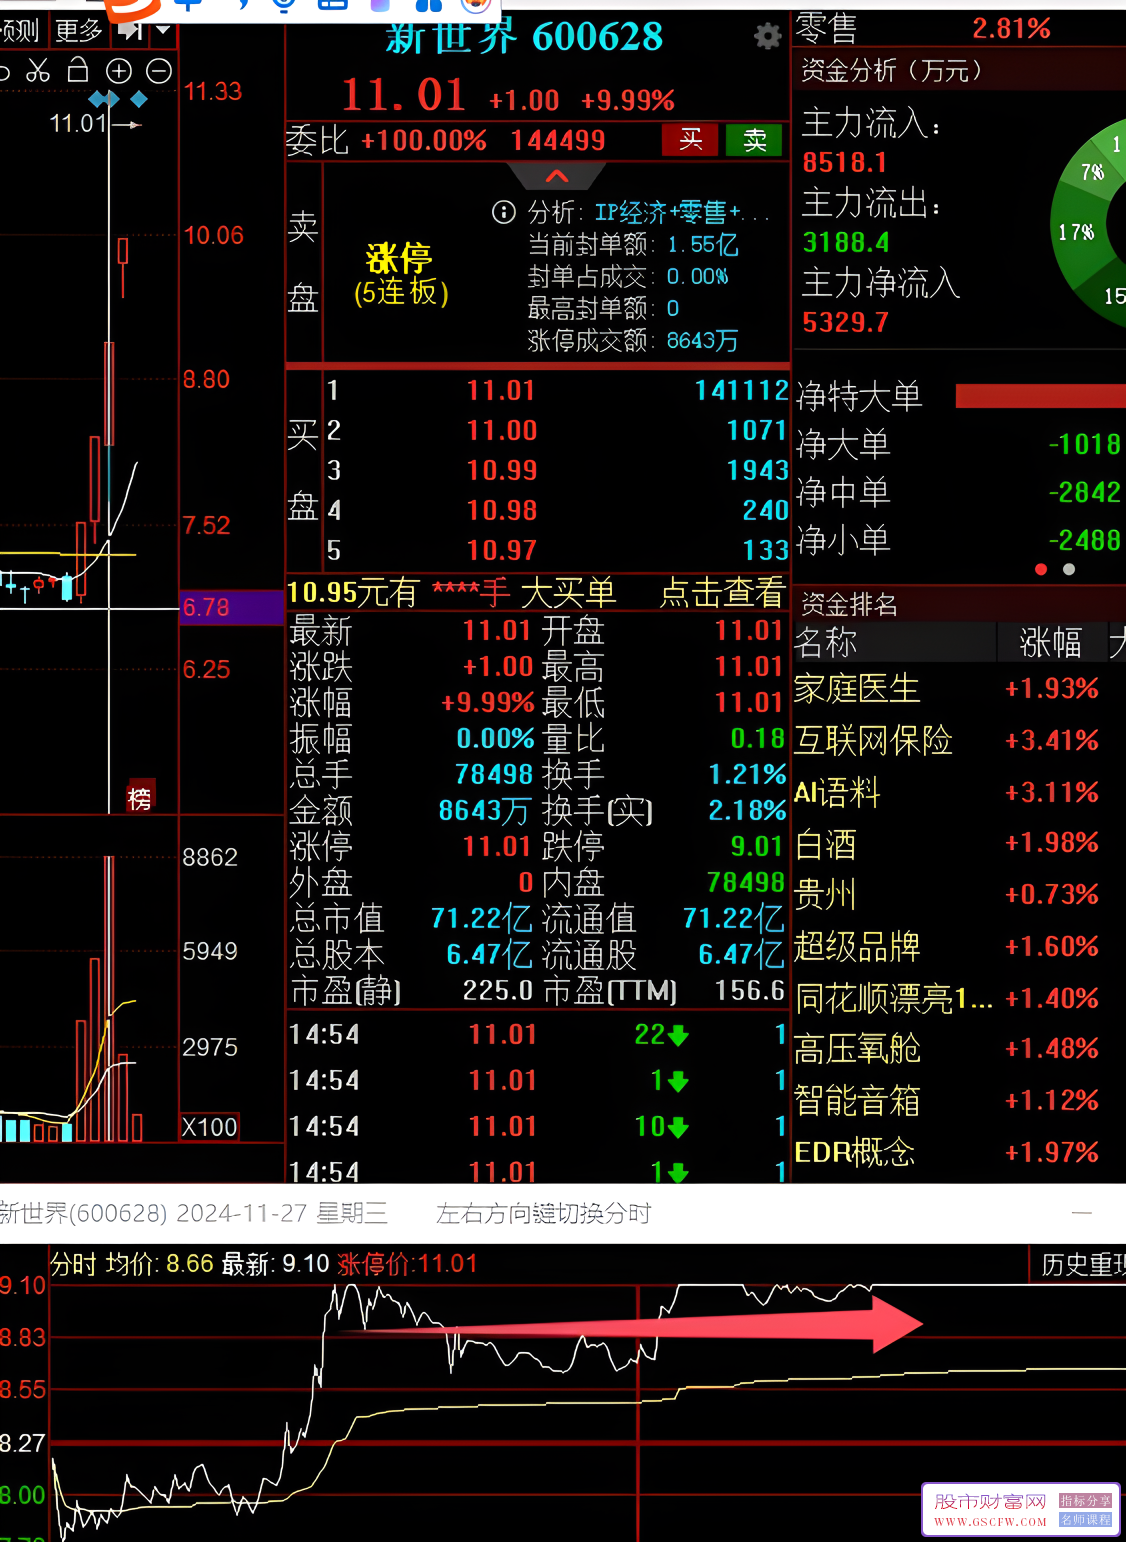Open the info icon beside 分析

point(504,212)
